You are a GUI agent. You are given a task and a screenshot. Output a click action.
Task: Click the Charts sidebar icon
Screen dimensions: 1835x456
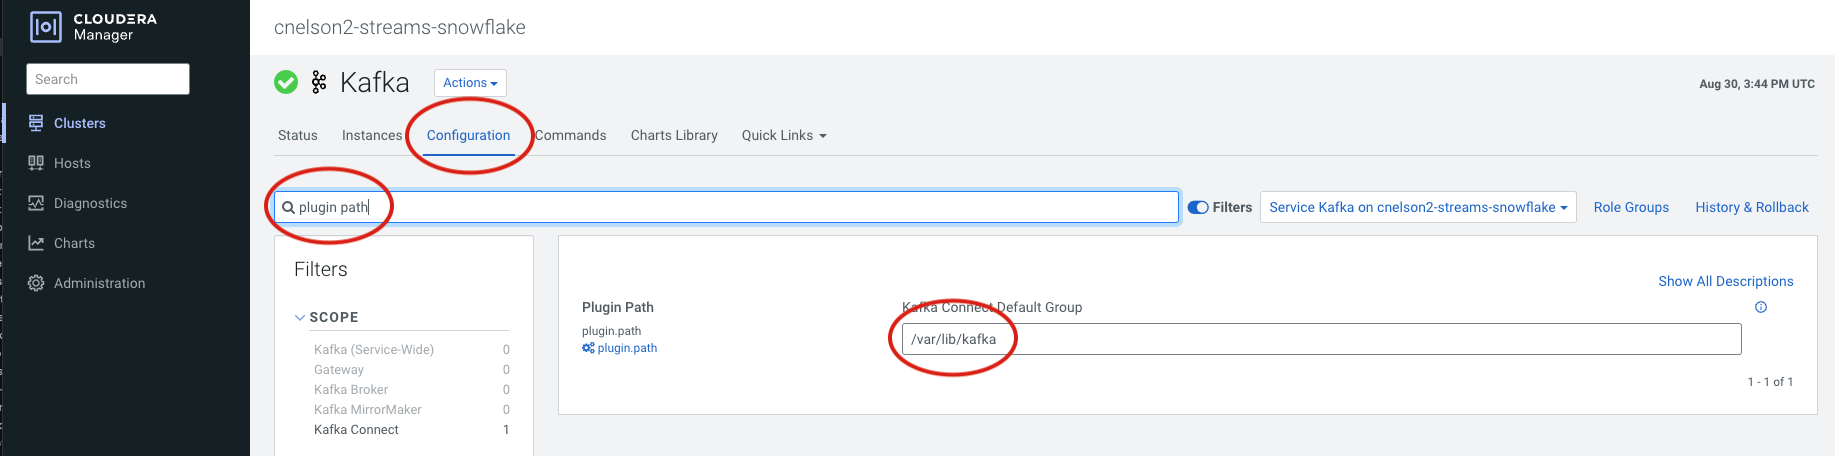pos(36,243)
